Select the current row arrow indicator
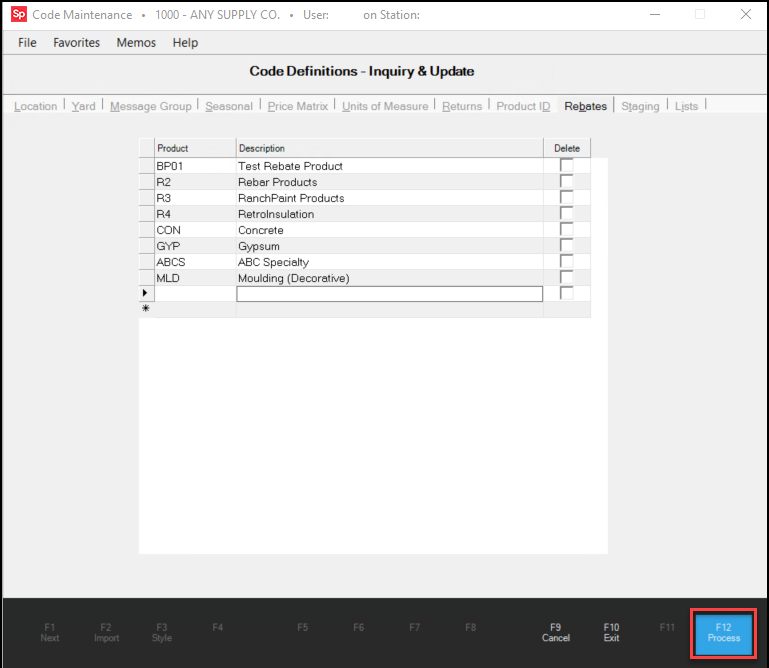The width and height of the screenshot is (769, 668). click(x=146, y=294)
